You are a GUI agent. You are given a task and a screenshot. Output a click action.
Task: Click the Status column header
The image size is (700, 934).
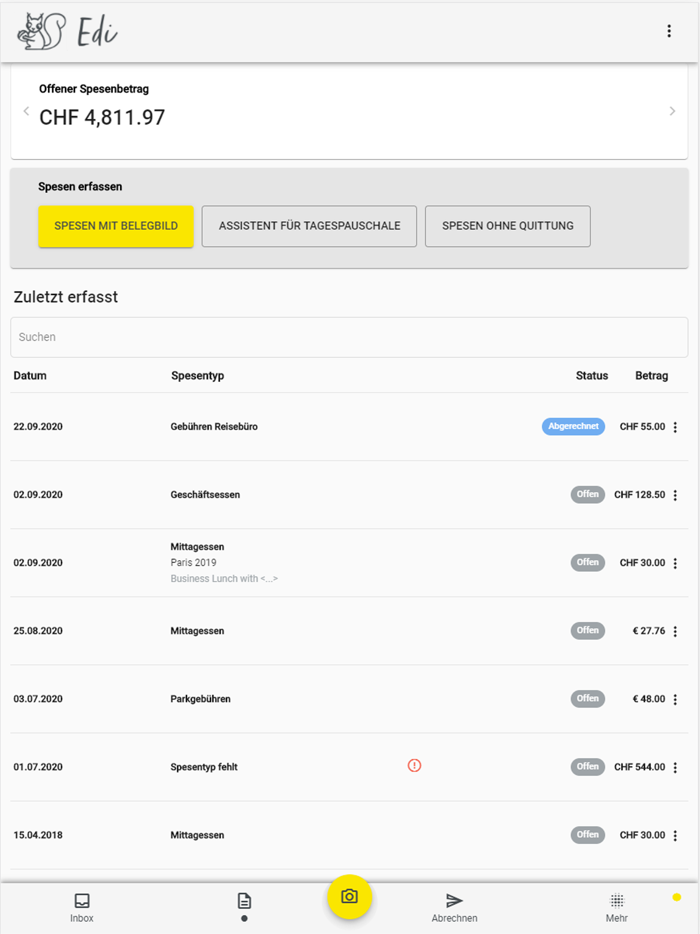point(592,376)
